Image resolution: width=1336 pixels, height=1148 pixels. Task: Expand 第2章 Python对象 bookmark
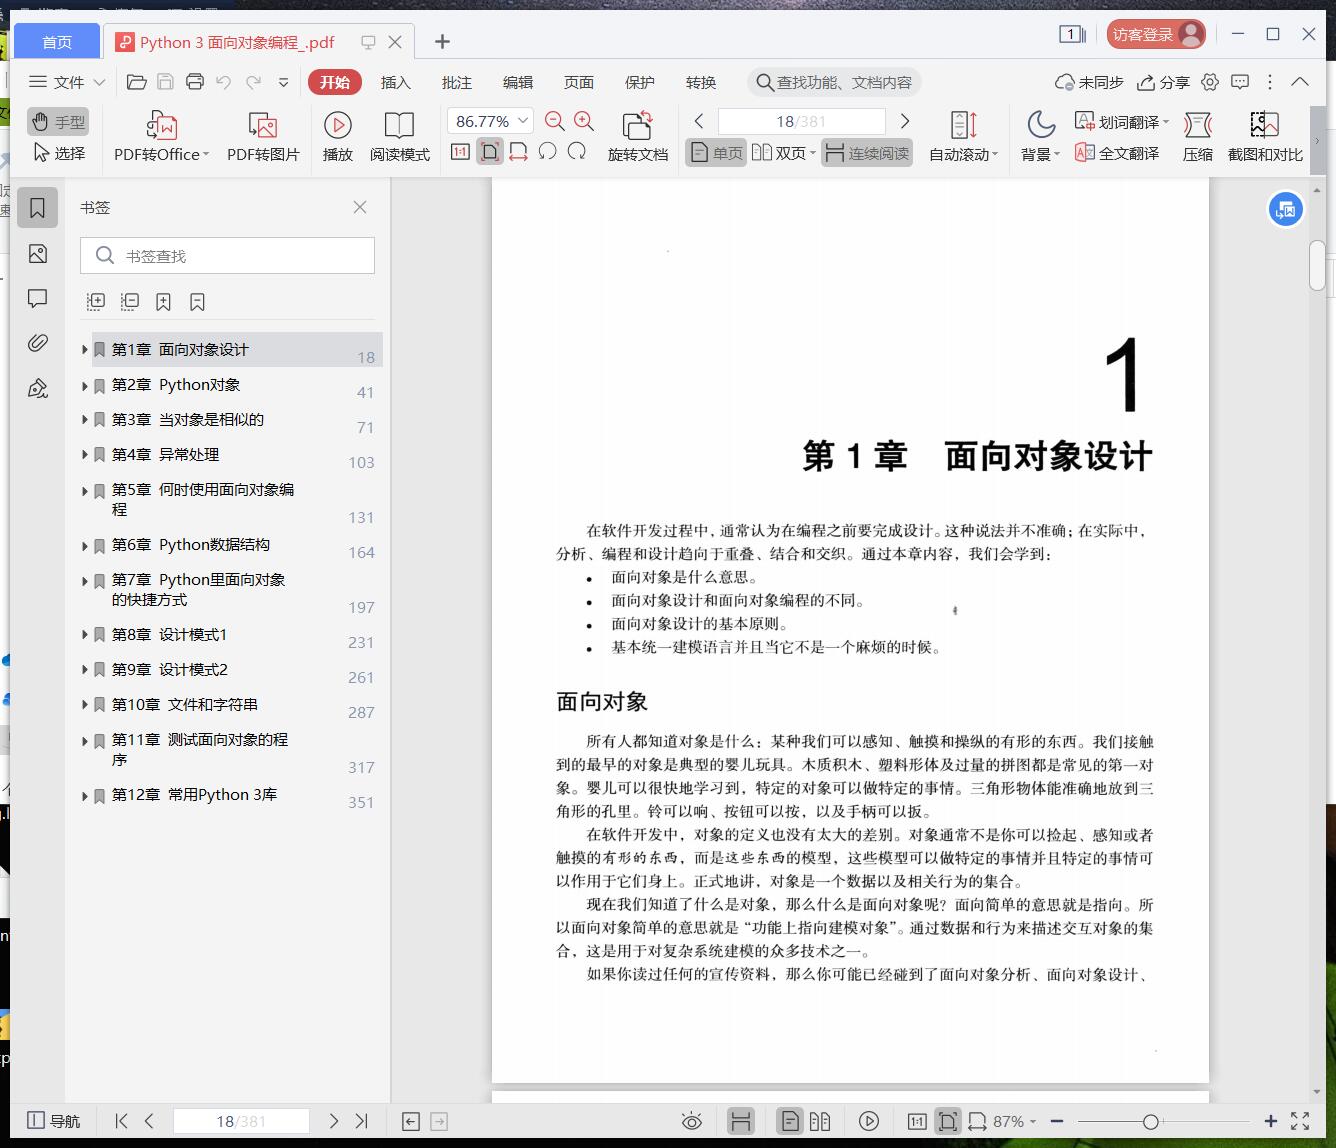click(85, 385)
